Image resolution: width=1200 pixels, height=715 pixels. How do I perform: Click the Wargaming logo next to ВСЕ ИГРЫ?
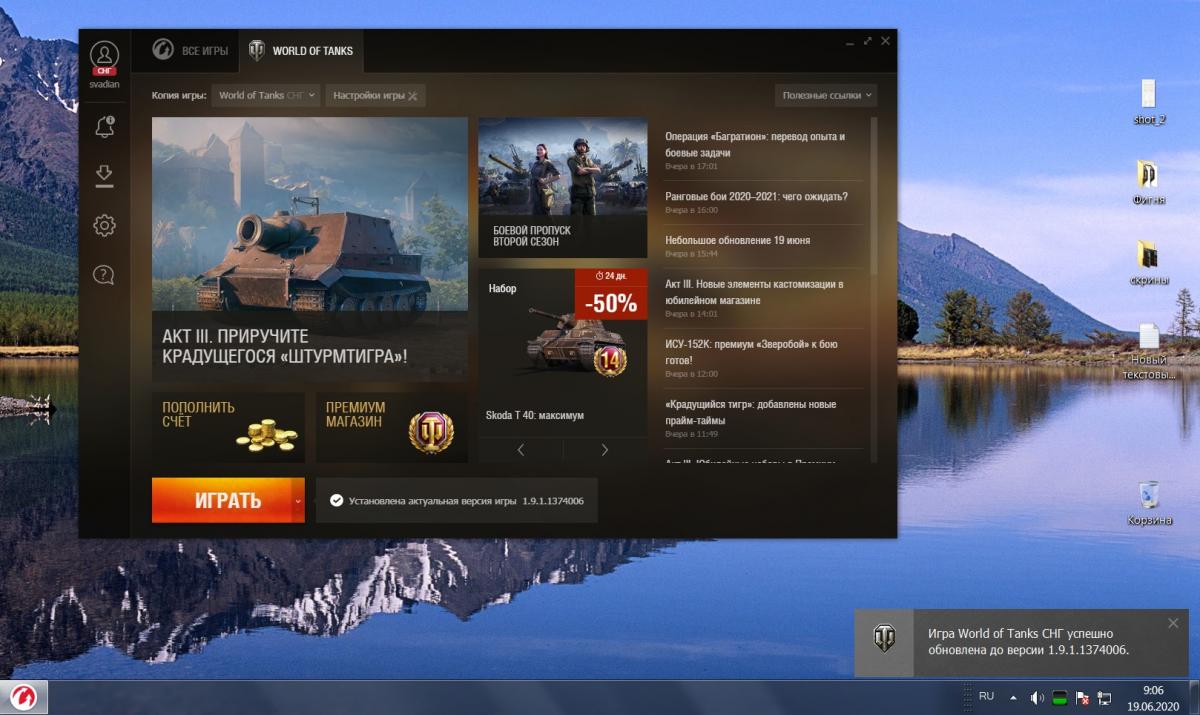coord(162,50)
